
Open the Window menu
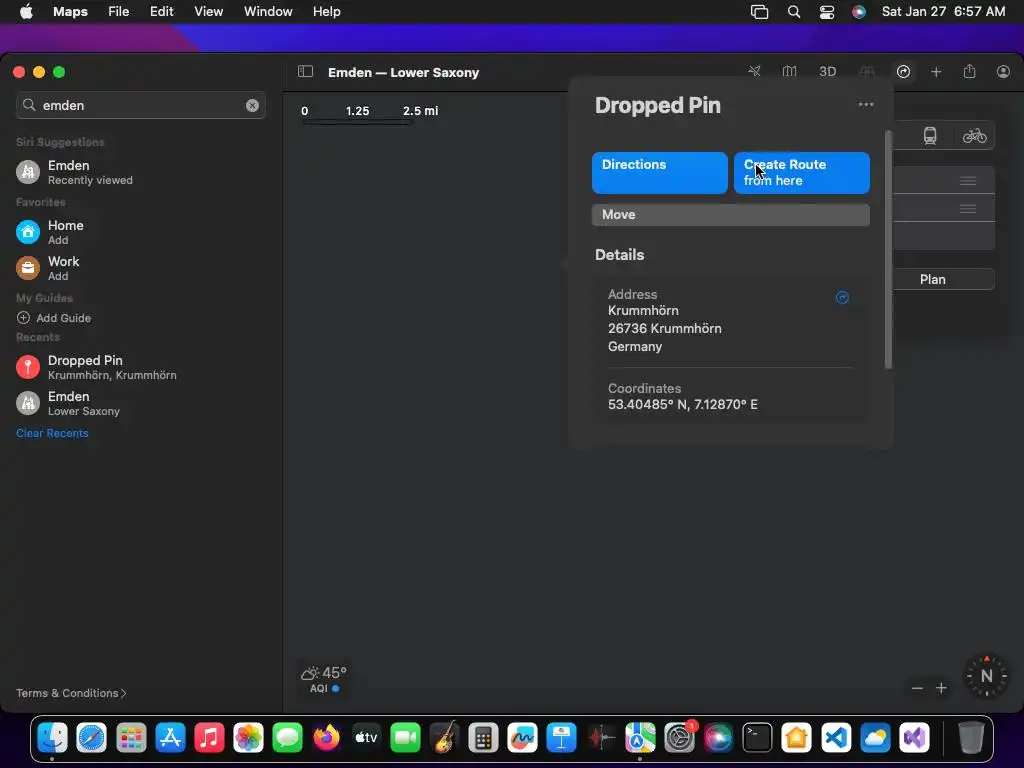point(268,11)
